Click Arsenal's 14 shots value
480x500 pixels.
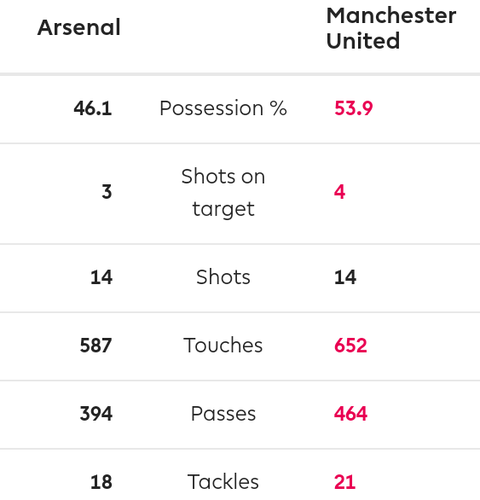101,277
